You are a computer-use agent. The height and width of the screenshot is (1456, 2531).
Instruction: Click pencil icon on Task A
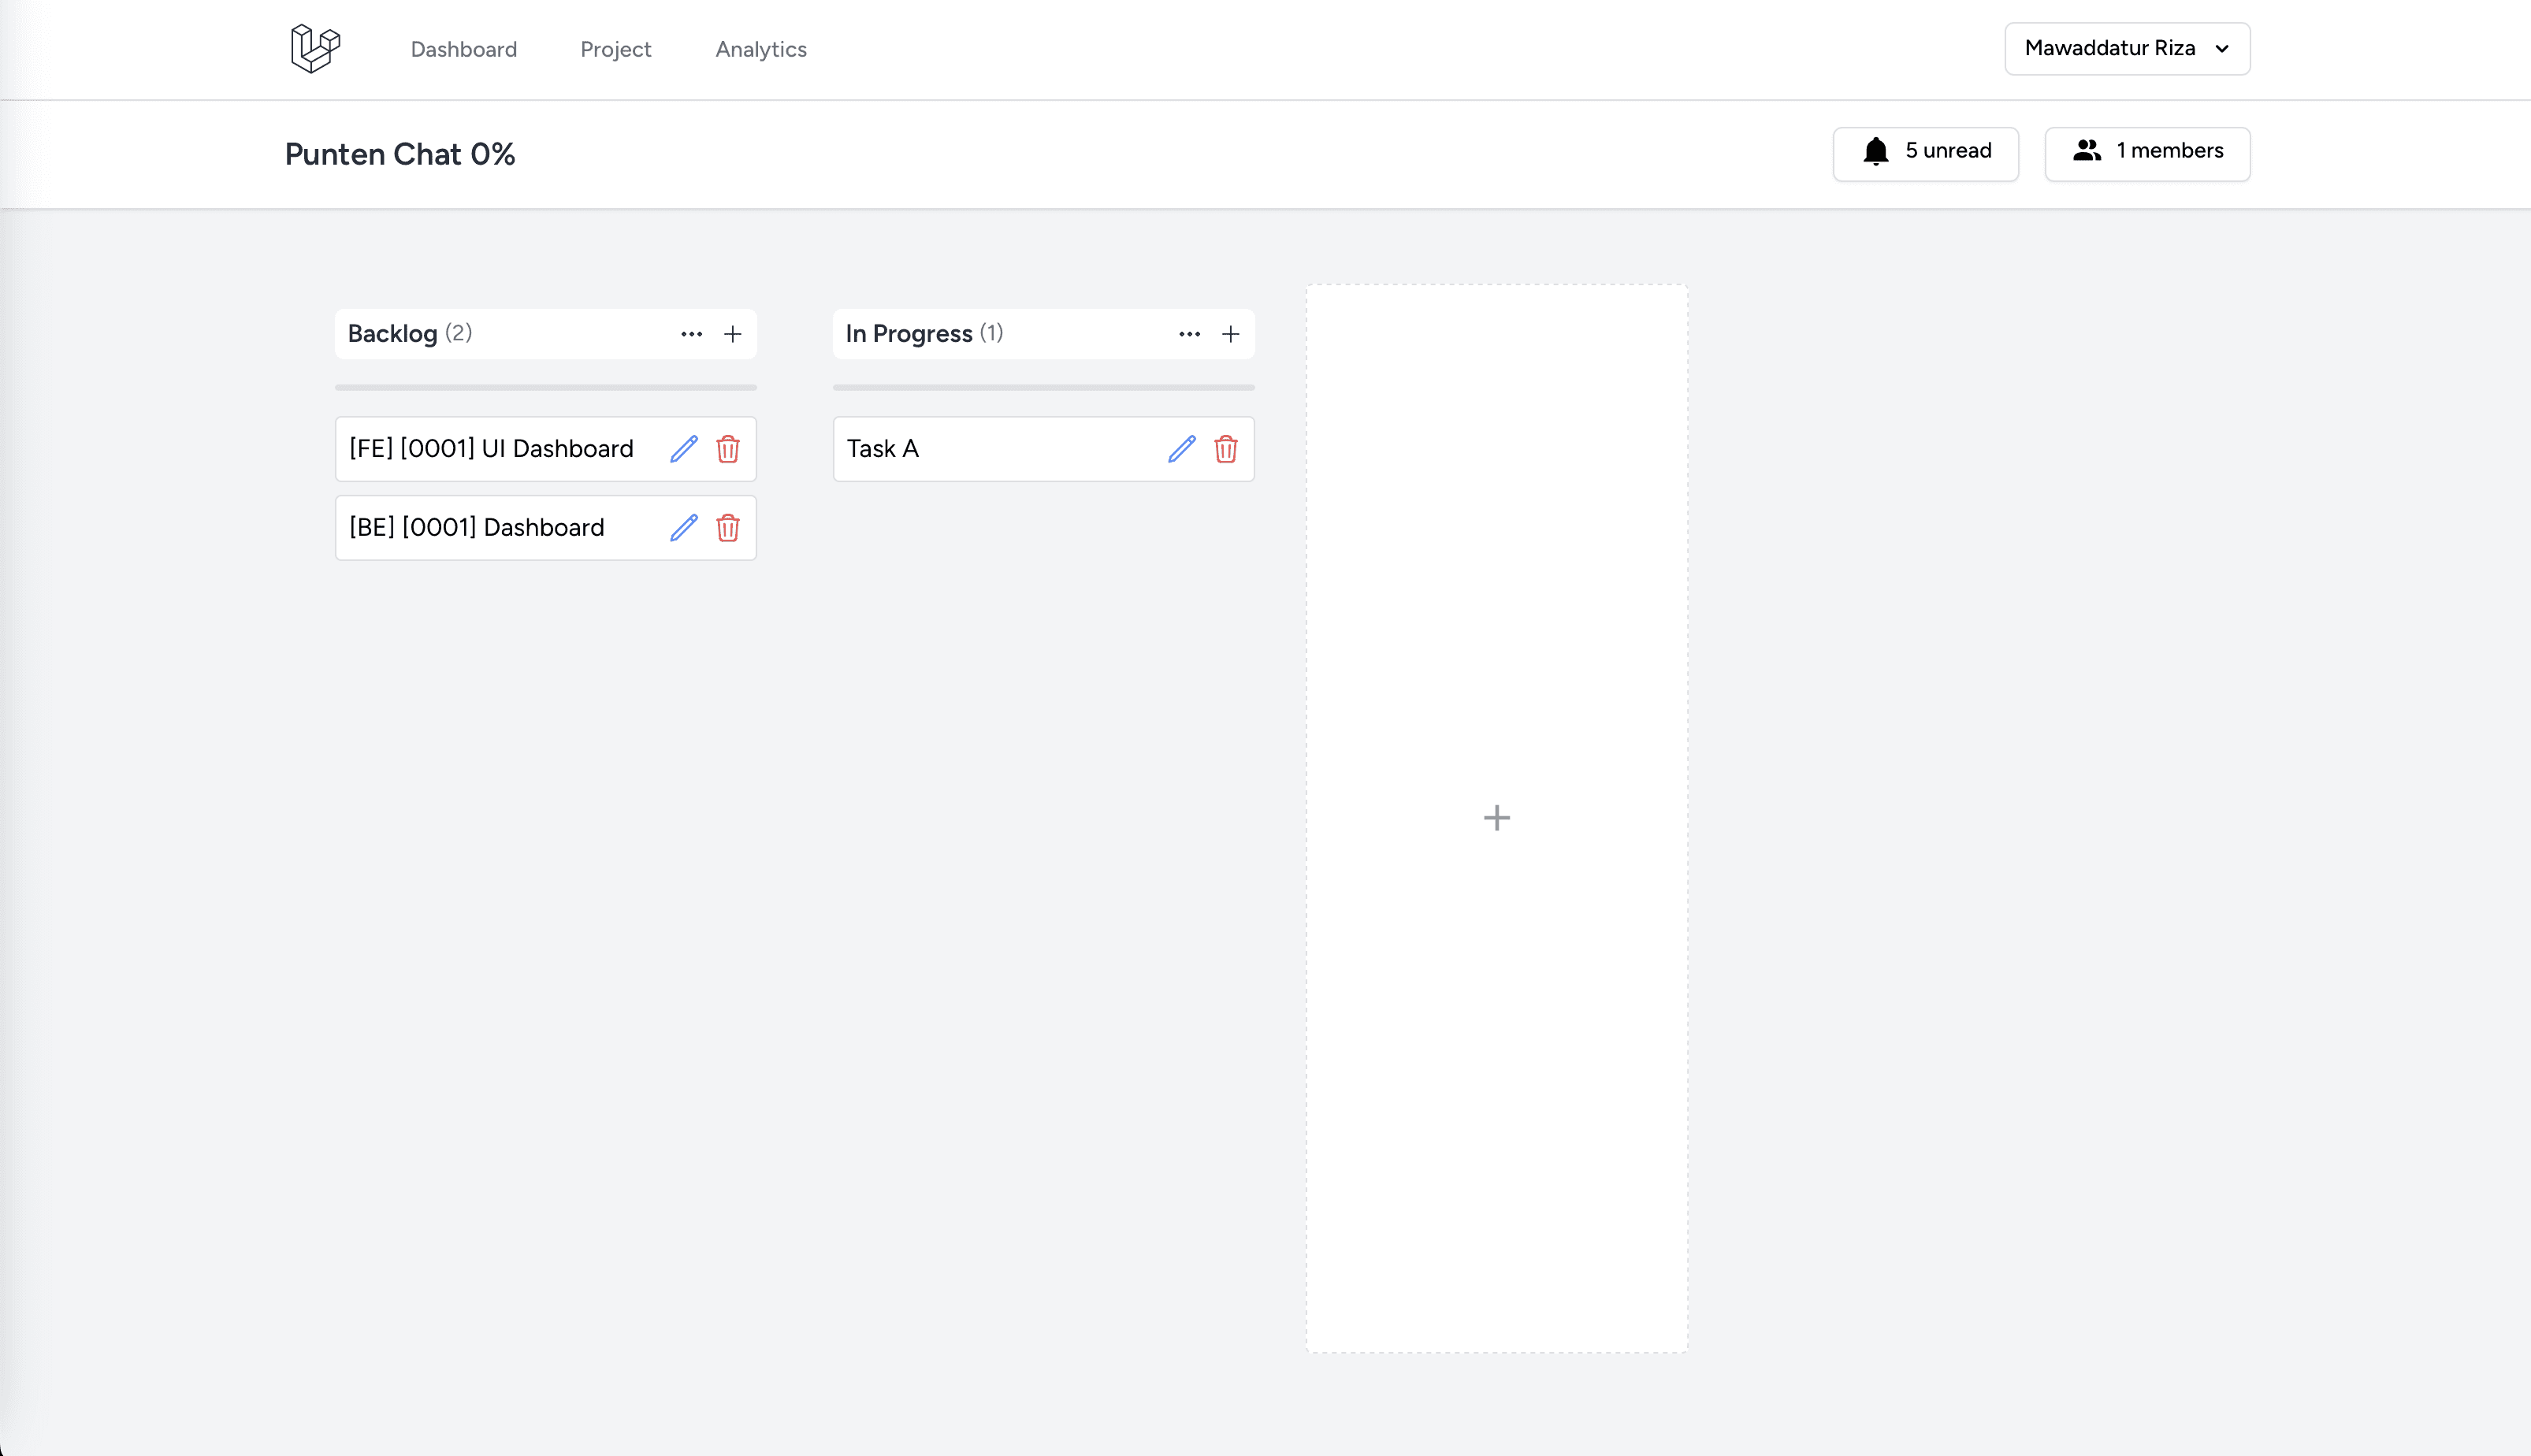coord(1182,449)
